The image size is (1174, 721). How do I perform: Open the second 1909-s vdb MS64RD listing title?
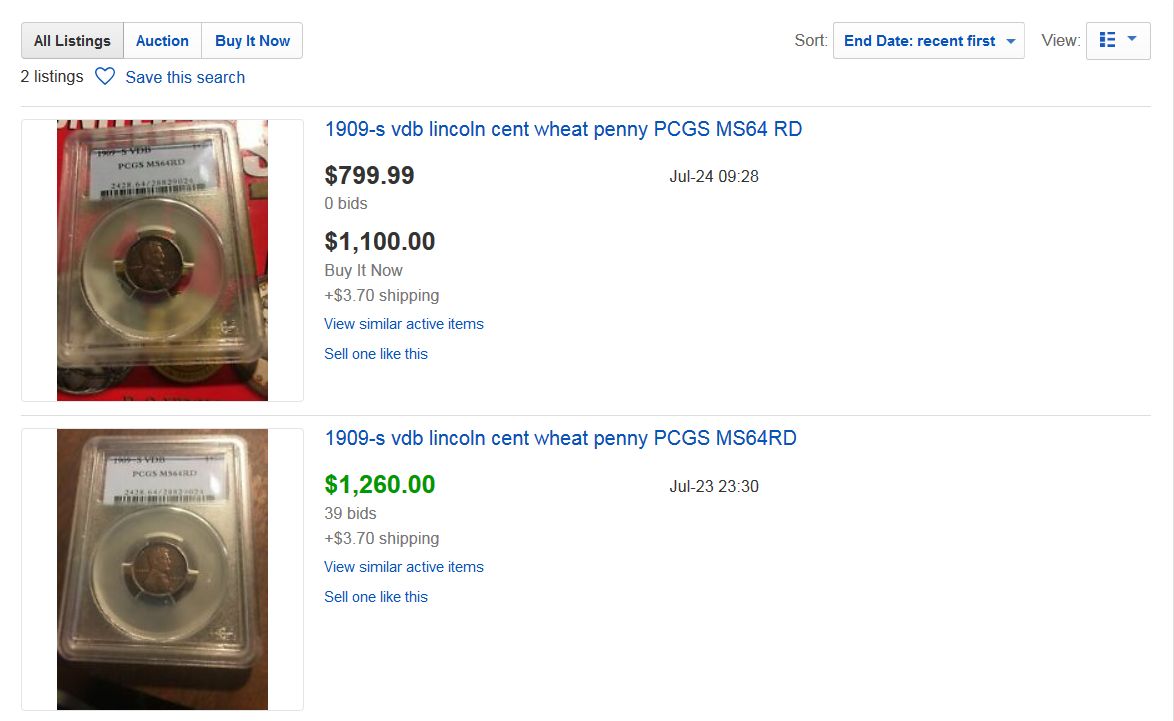point(560,438)
